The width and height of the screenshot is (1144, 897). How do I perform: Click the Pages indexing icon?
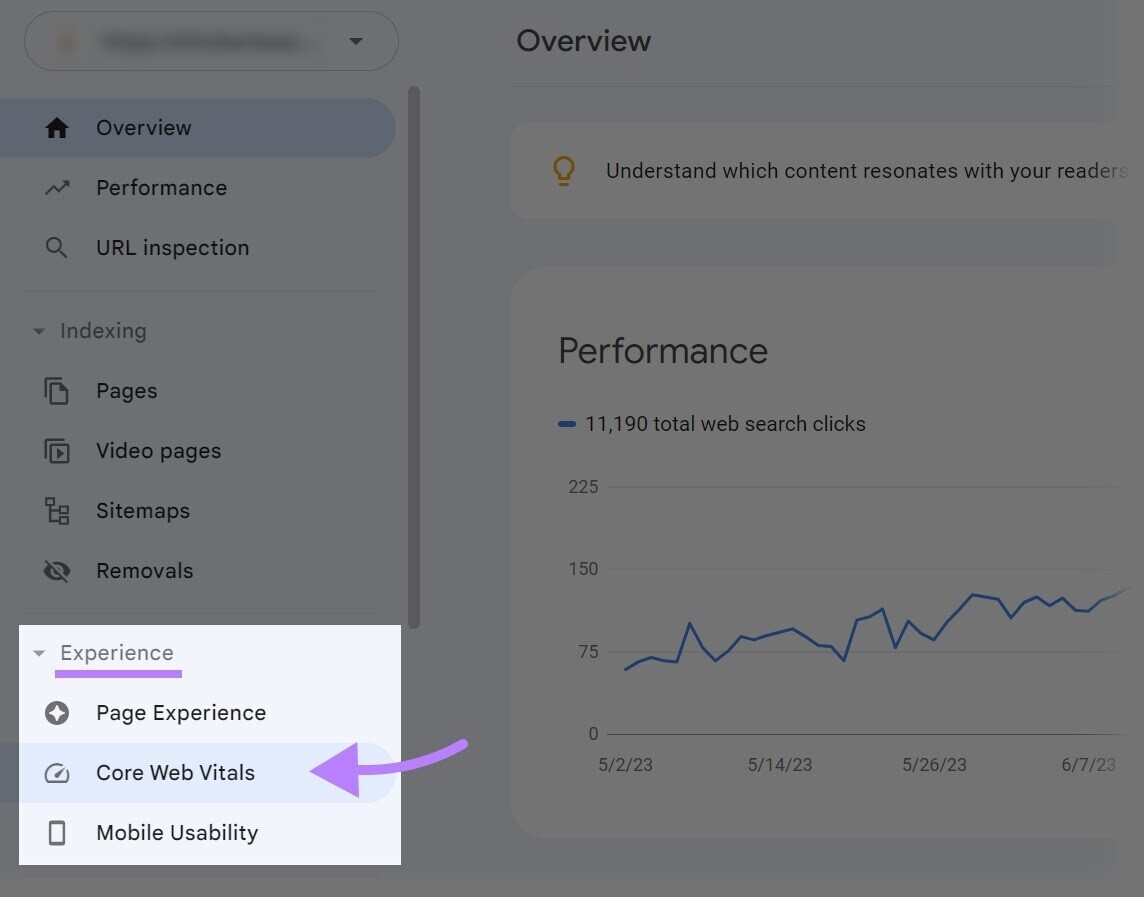[57, 390]
